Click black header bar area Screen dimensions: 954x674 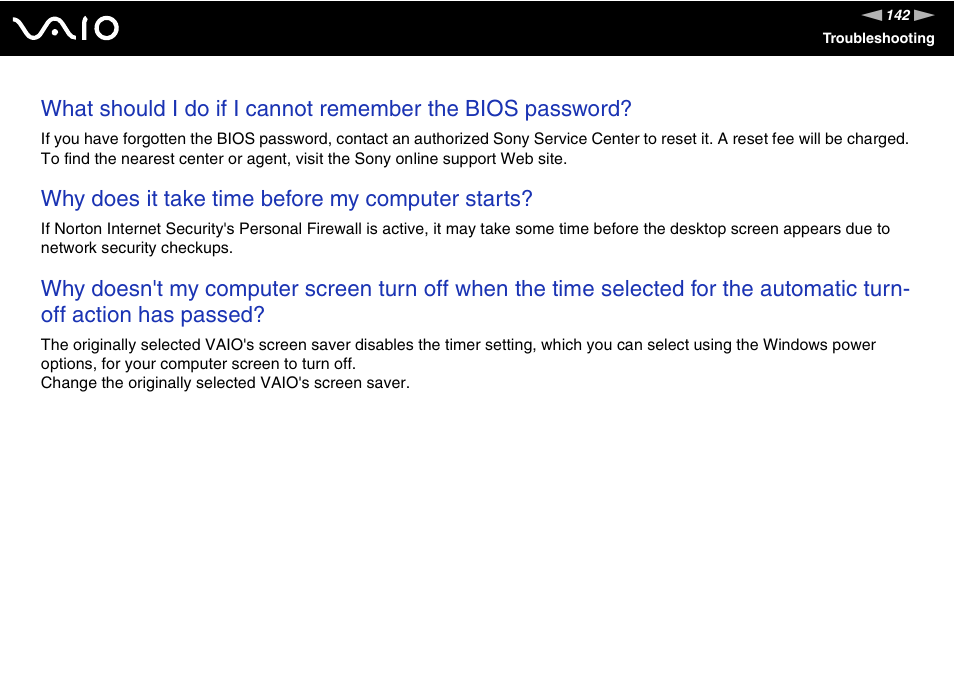click(477, 28)
